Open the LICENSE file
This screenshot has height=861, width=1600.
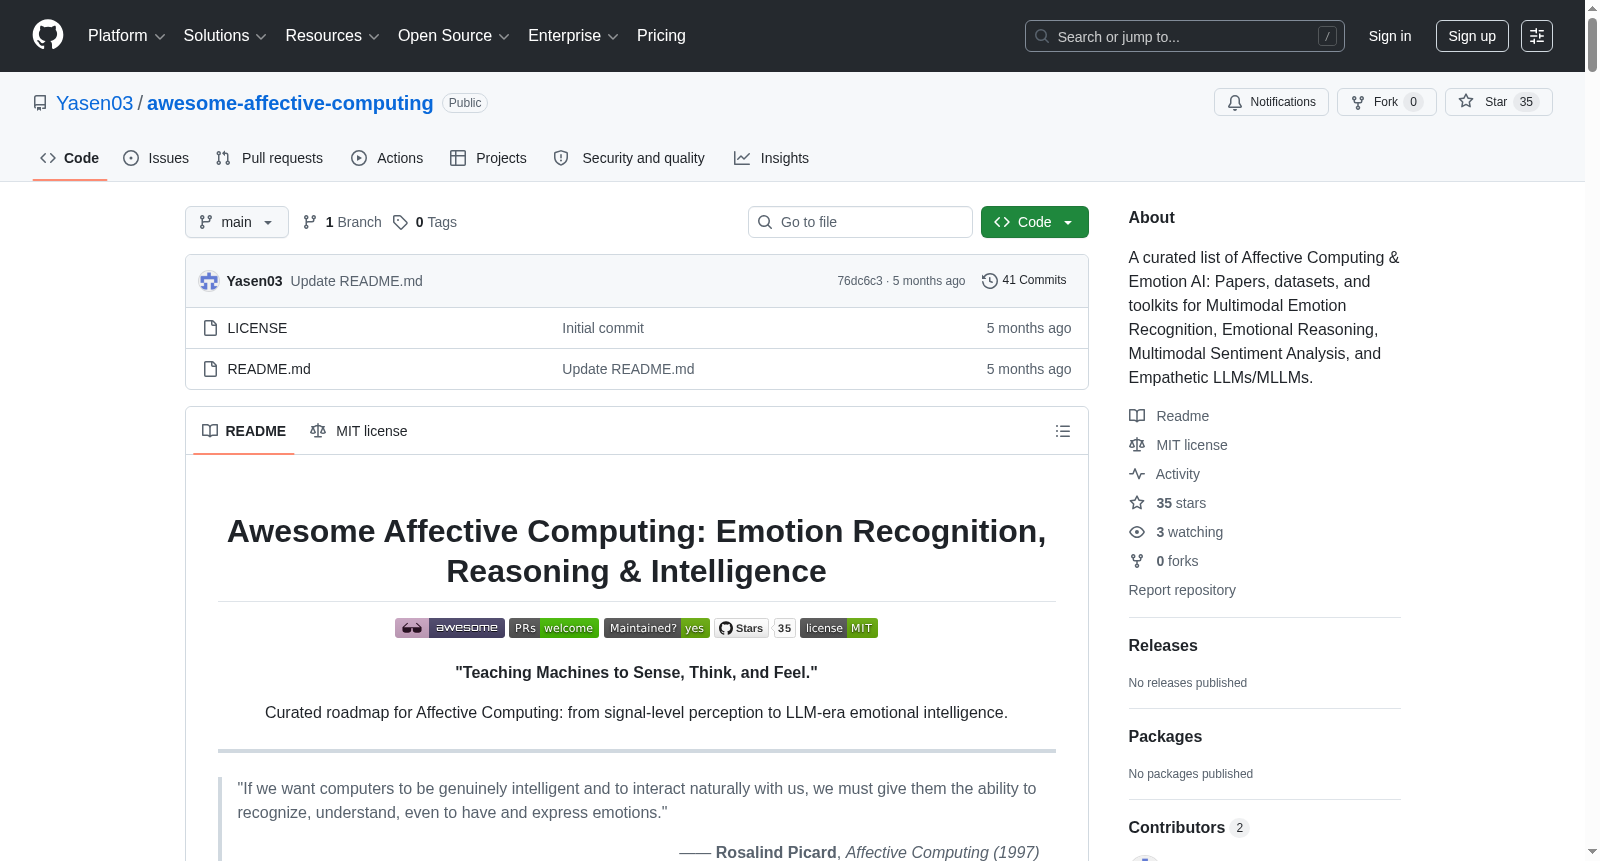[257, 328]
